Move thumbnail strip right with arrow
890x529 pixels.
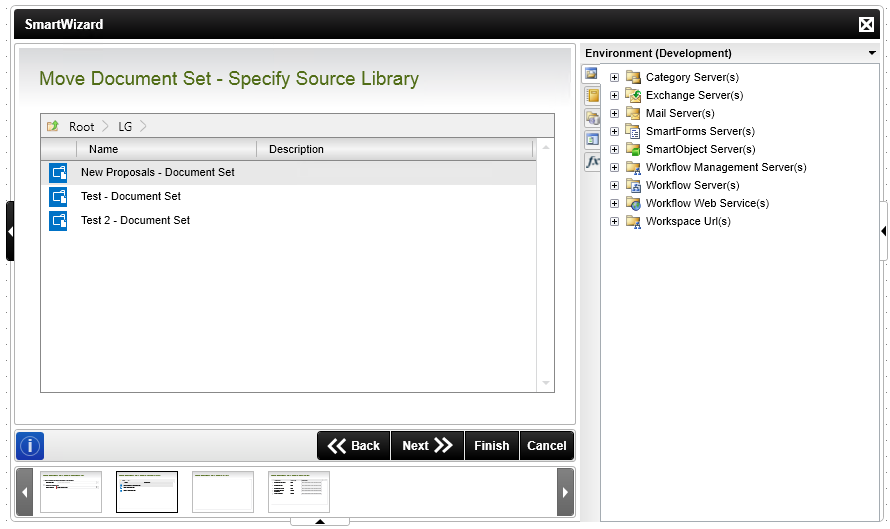(x=565, y=492)
